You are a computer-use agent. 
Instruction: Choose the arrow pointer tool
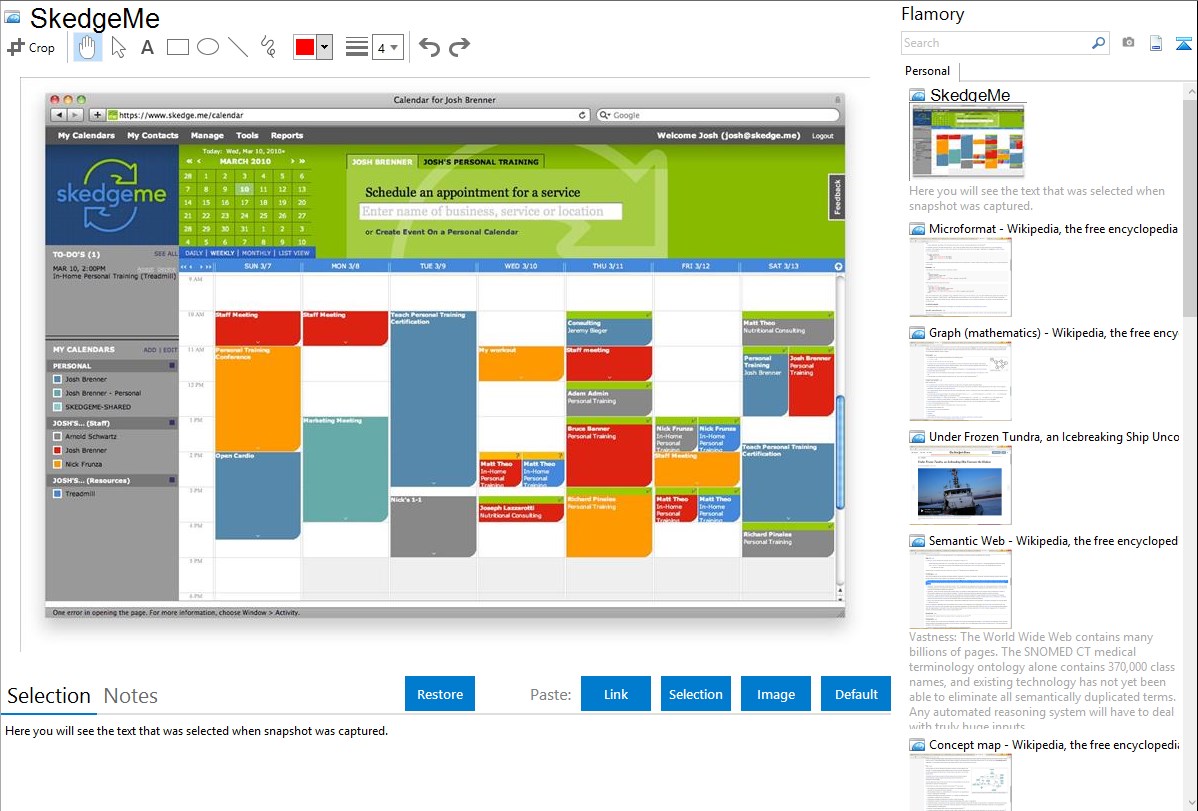pyautogui.click(x=118, y=47)
